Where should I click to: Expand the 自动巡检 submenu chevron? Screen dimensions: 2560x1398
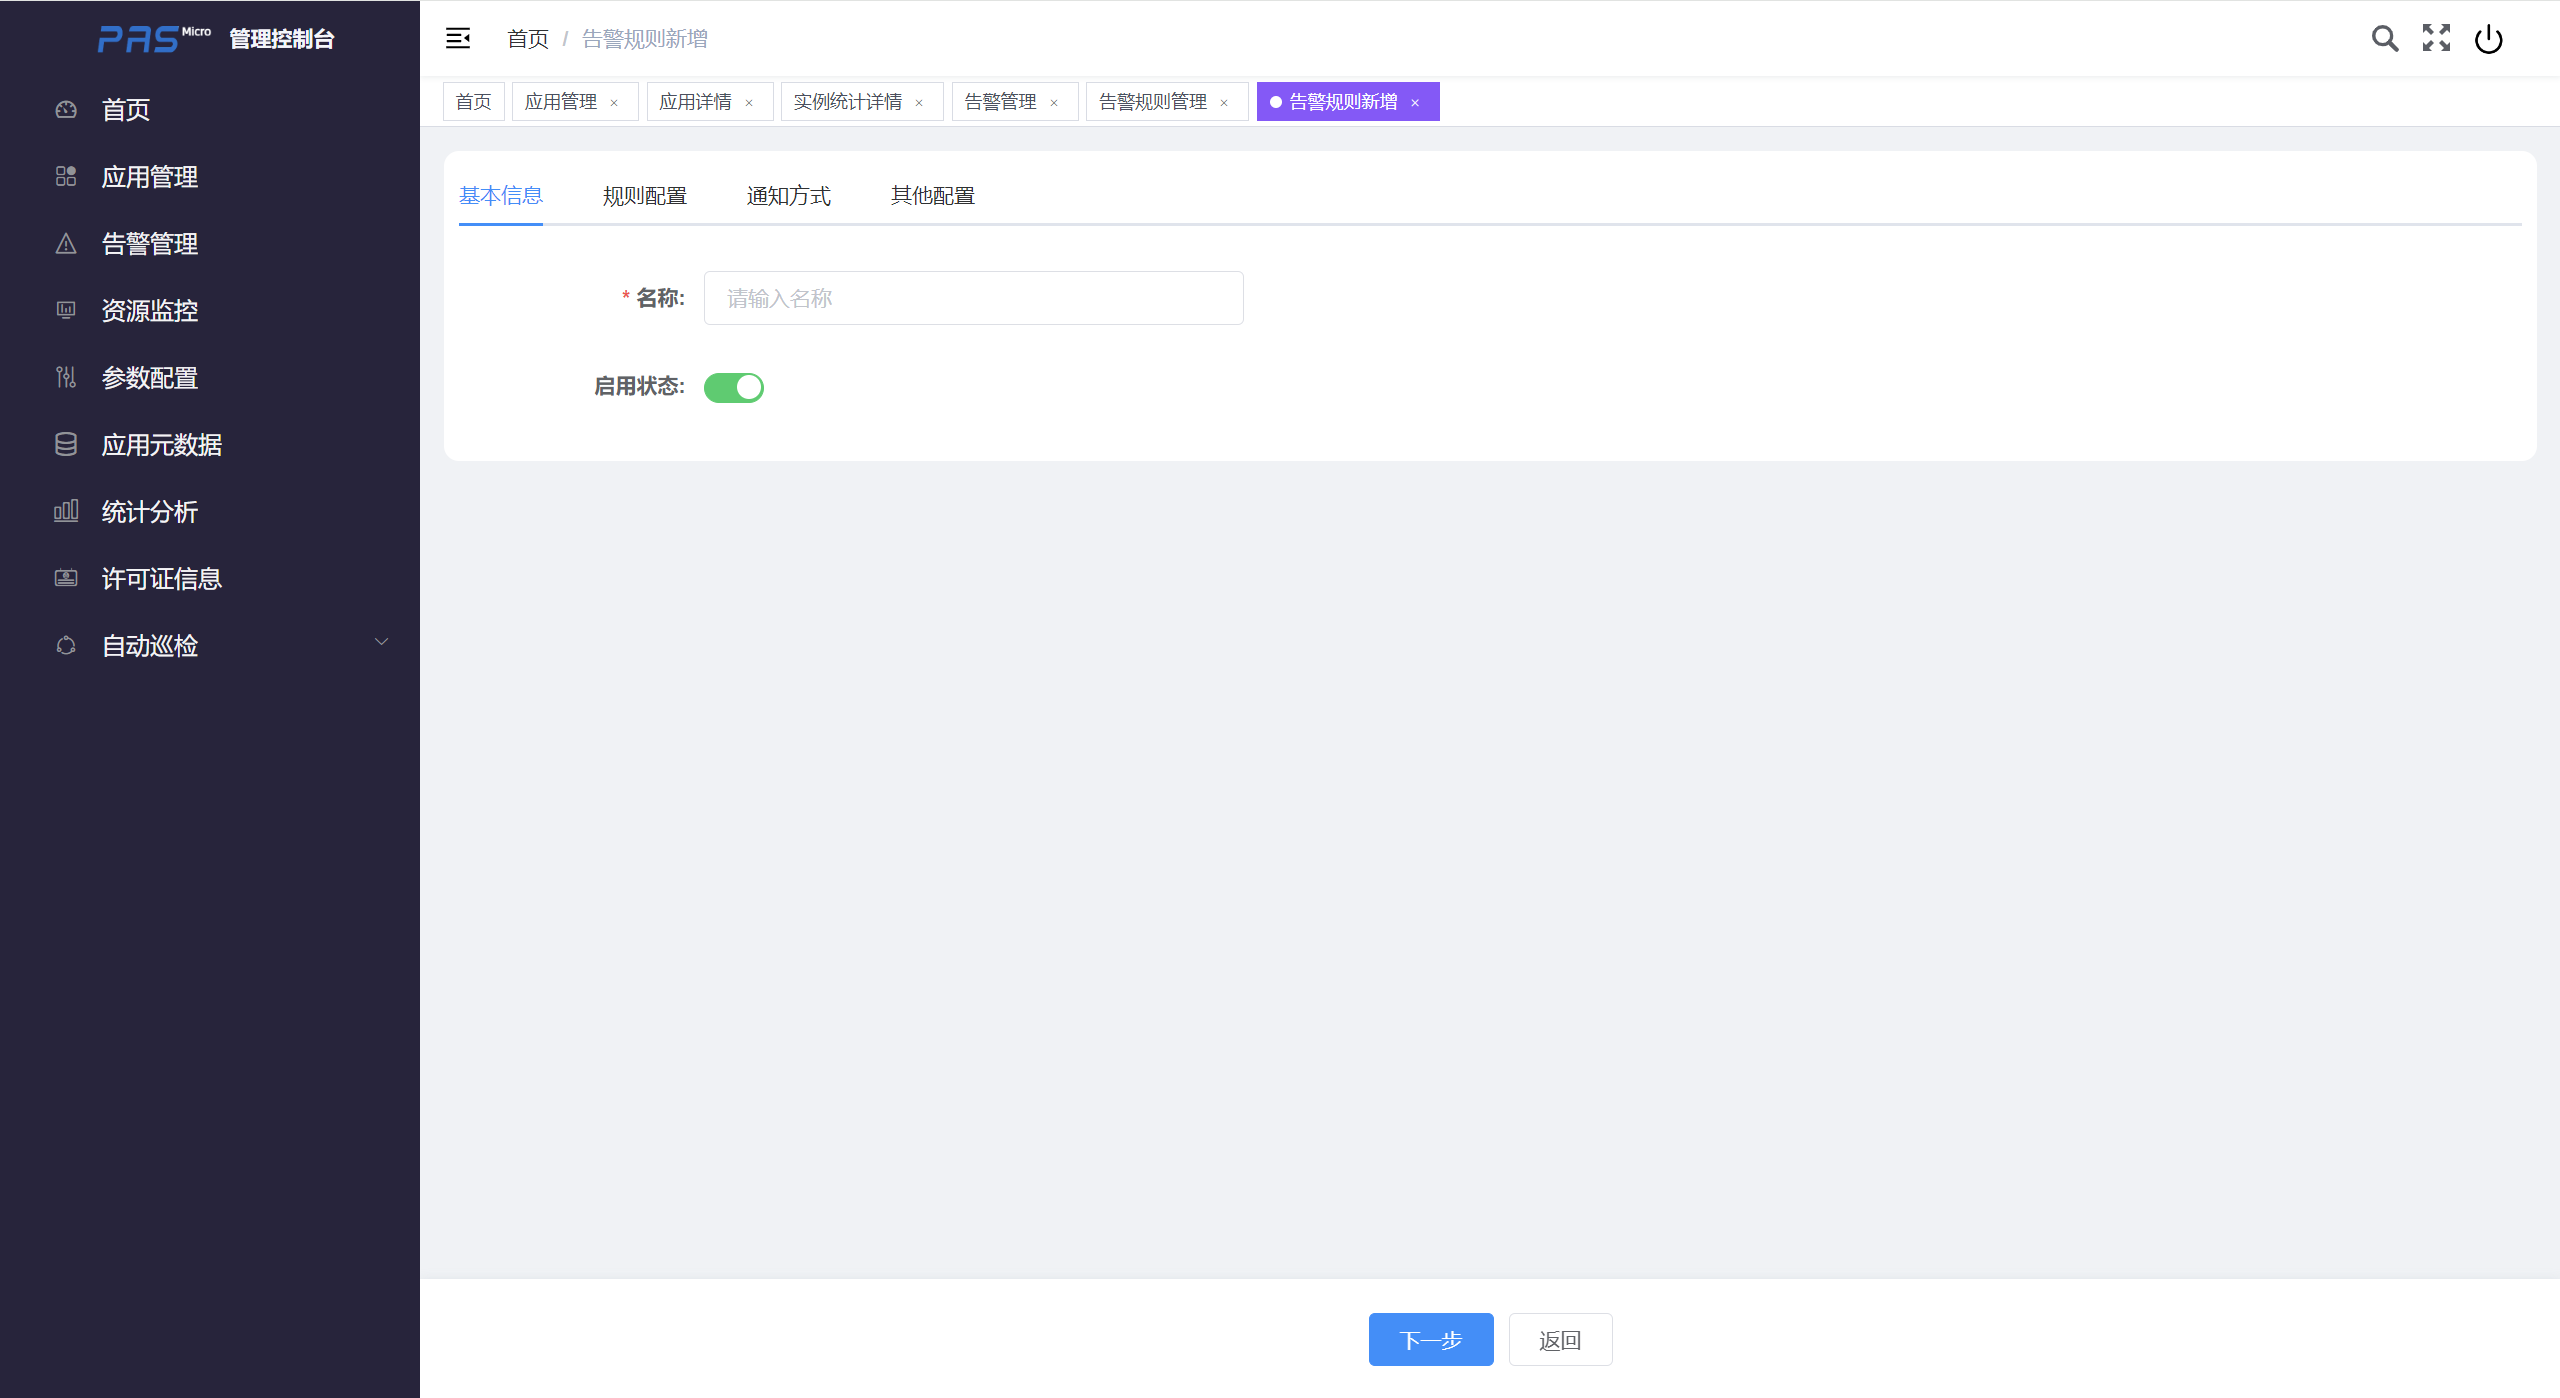(381, 642)
